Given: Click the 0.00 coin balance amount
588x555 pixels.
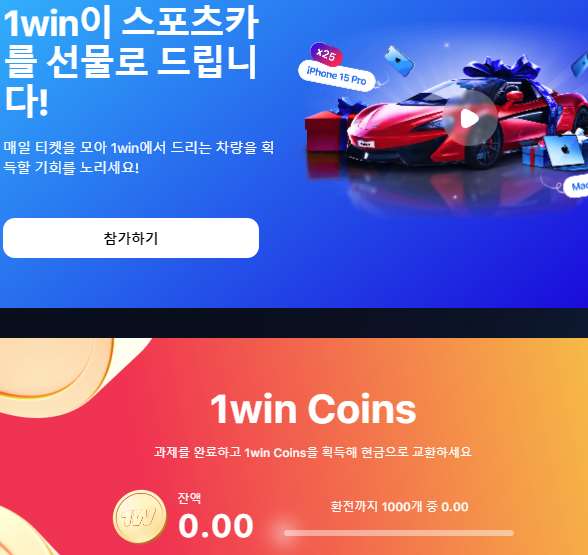Looking at the screenshot, I should [216, 526].
